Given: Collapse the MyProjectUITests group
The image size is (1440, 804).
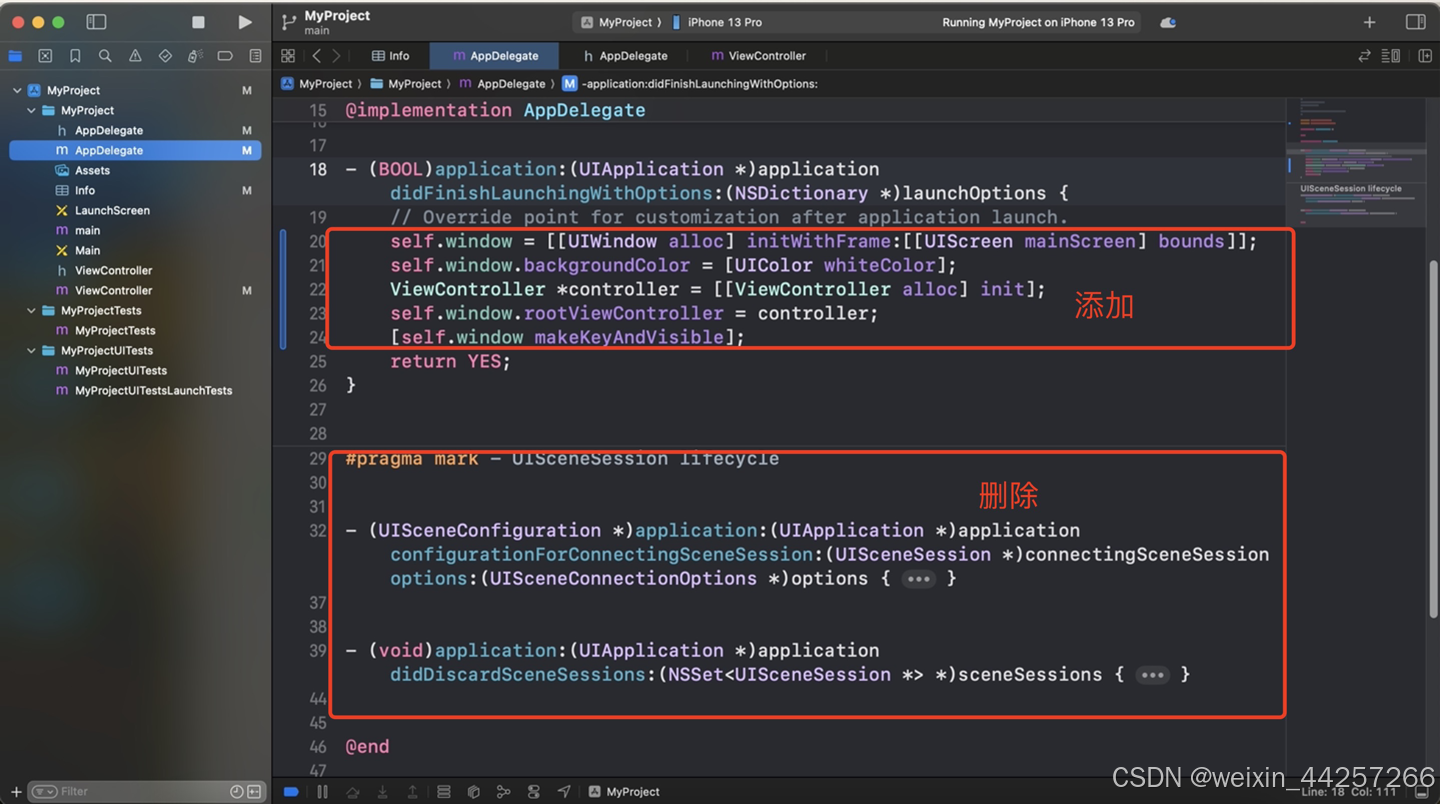Looking at the screenshot, I should (x=30, y=350).
